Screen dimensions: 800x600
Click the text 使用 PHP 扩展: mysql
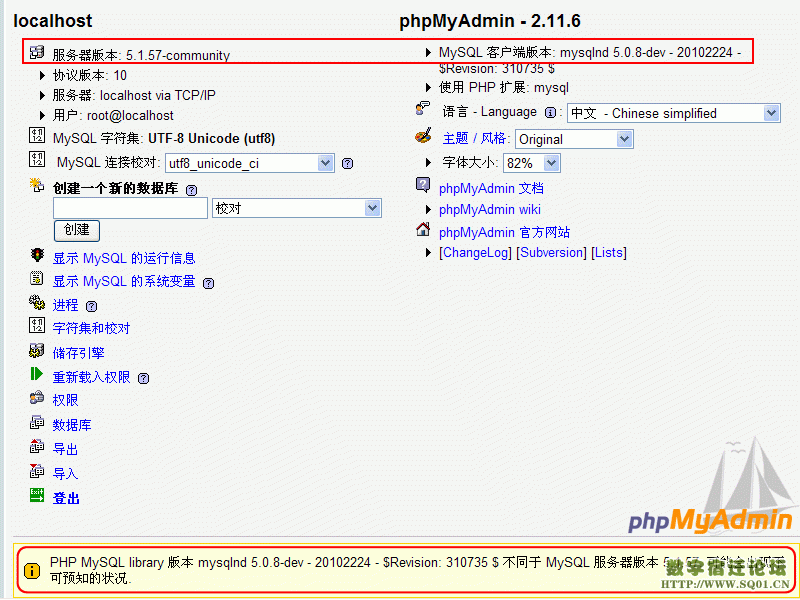504,88
